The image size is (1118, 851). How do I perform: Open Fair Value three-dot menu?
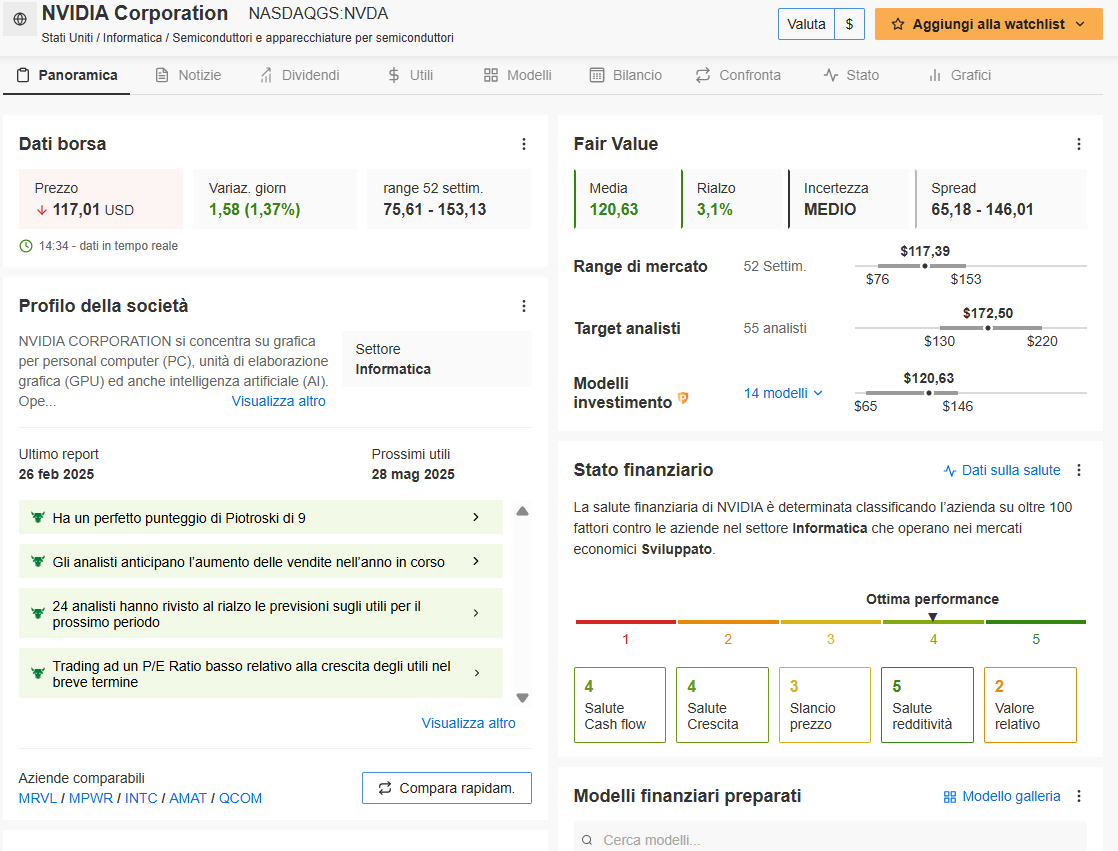tap(1079, 144)
